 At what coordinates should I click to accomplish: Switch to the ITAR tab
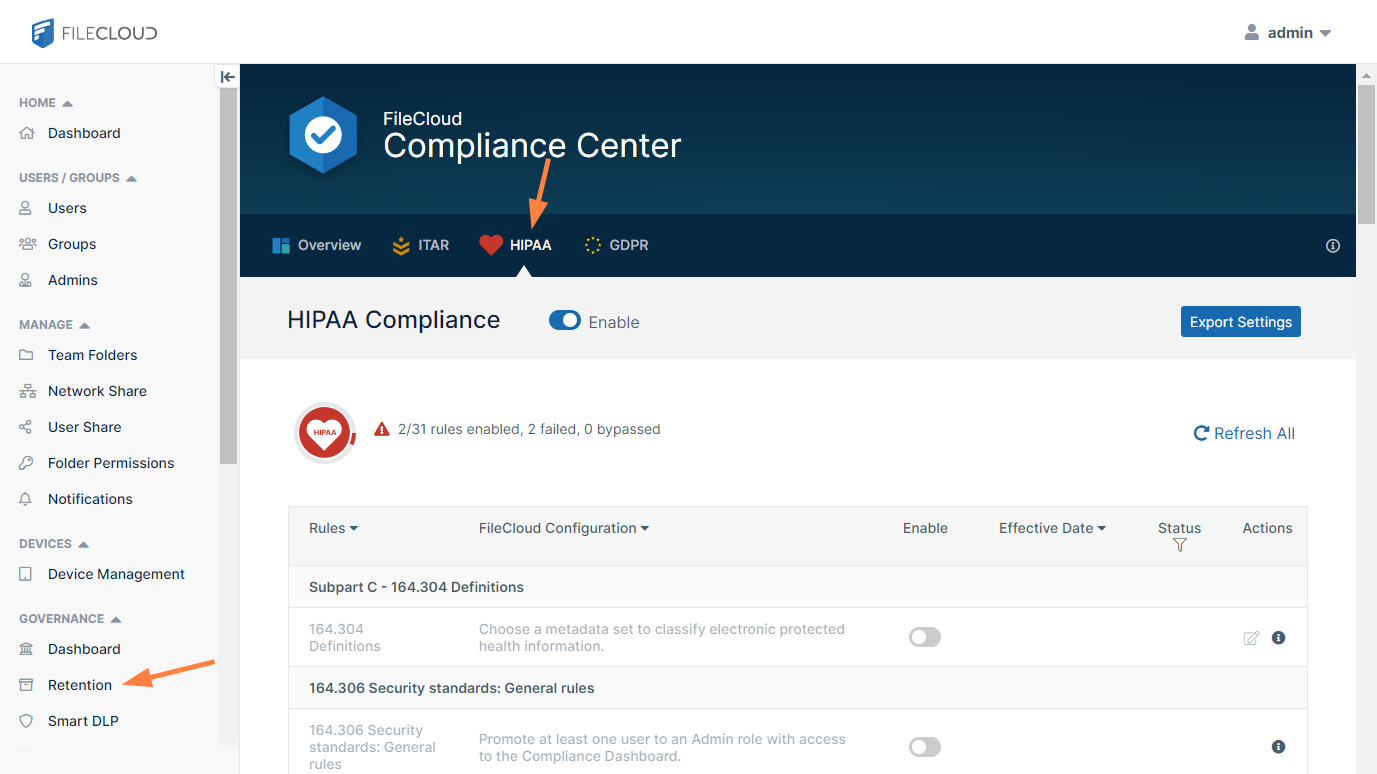[421, 245]
